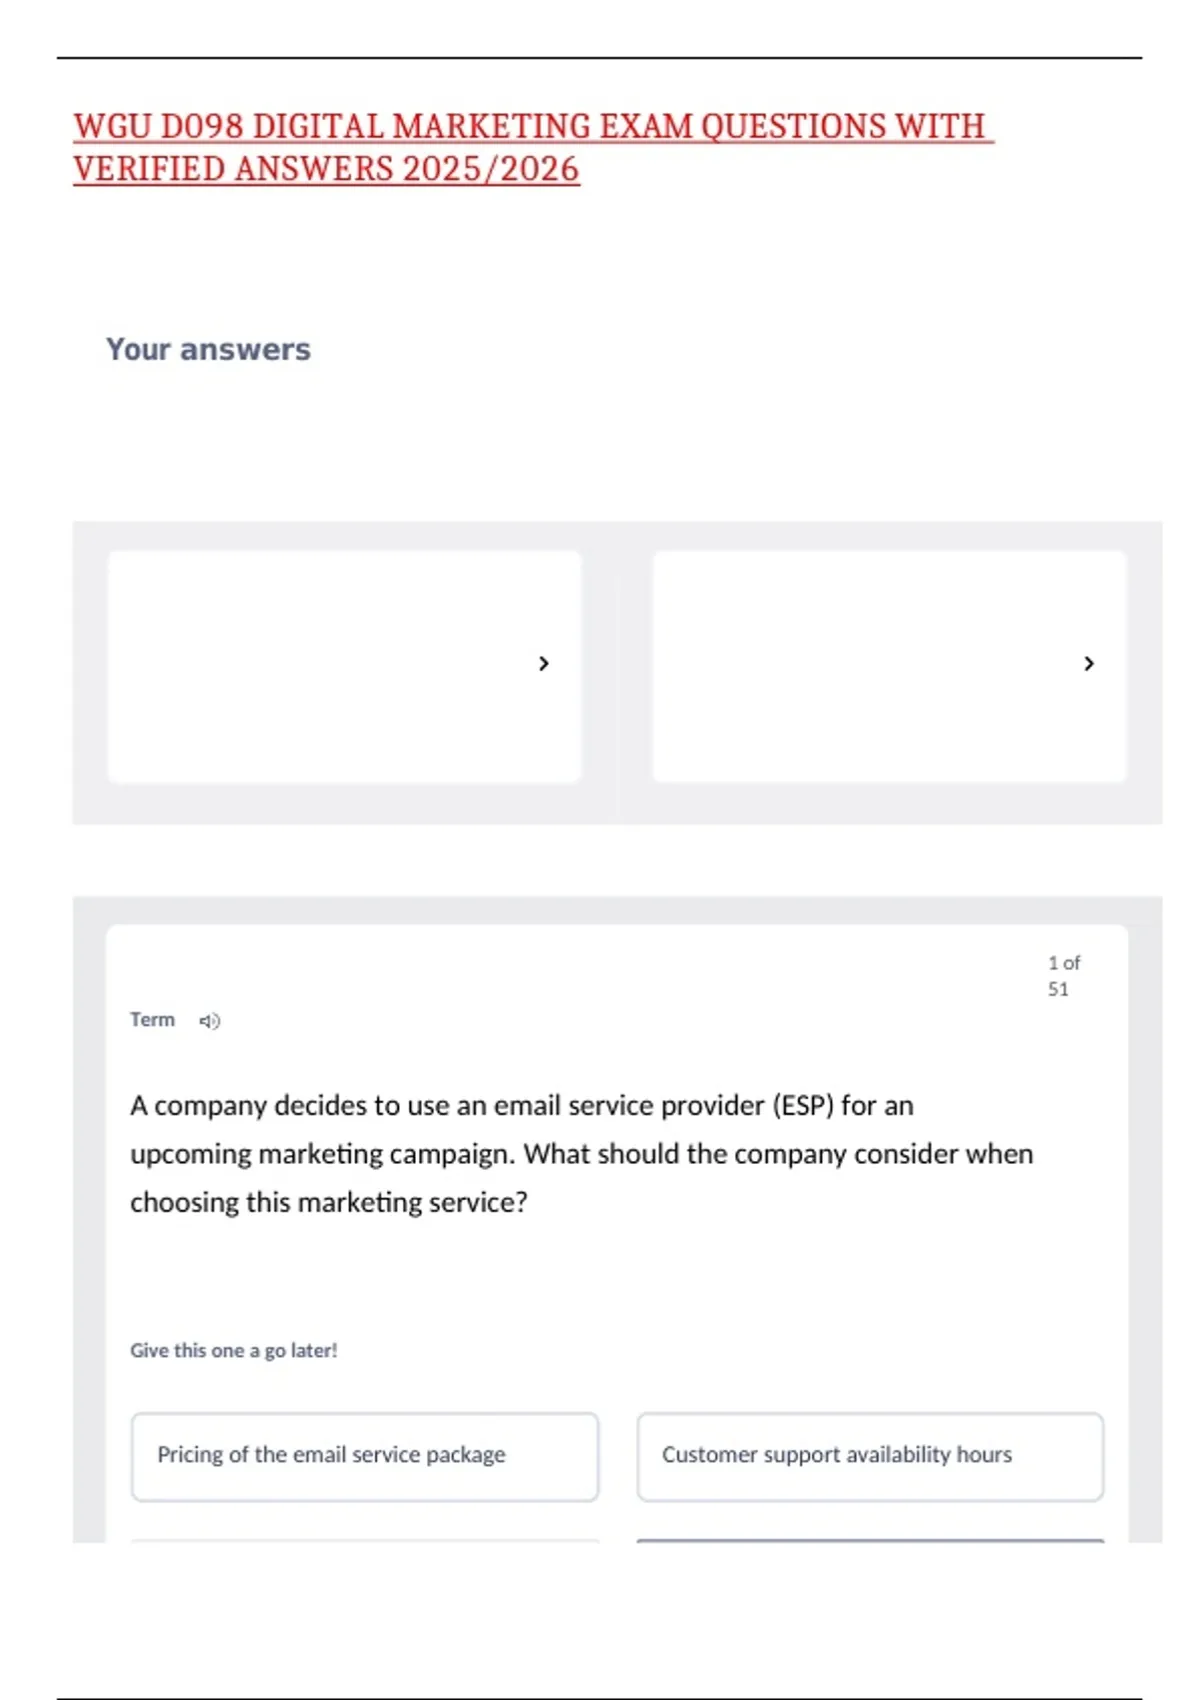Pick the partially visible bottom-left answer option

(x=365, y=1540)
